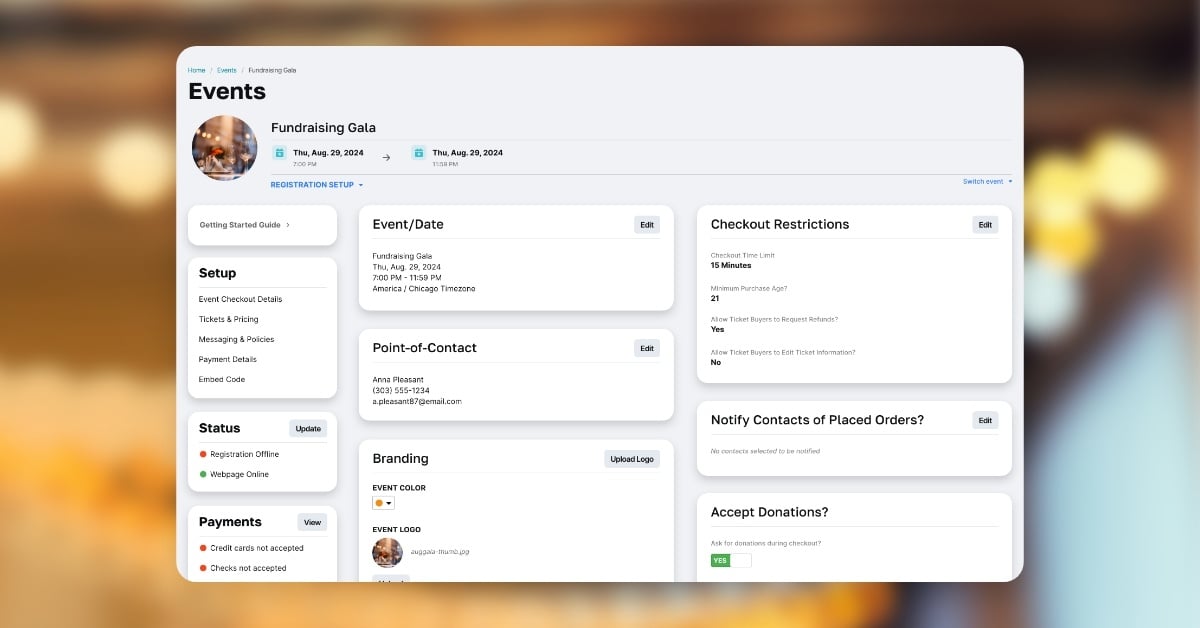1200x628 pixels.
Task: Edit the Point-of-Contact card
Action: [x=647, y=348]
